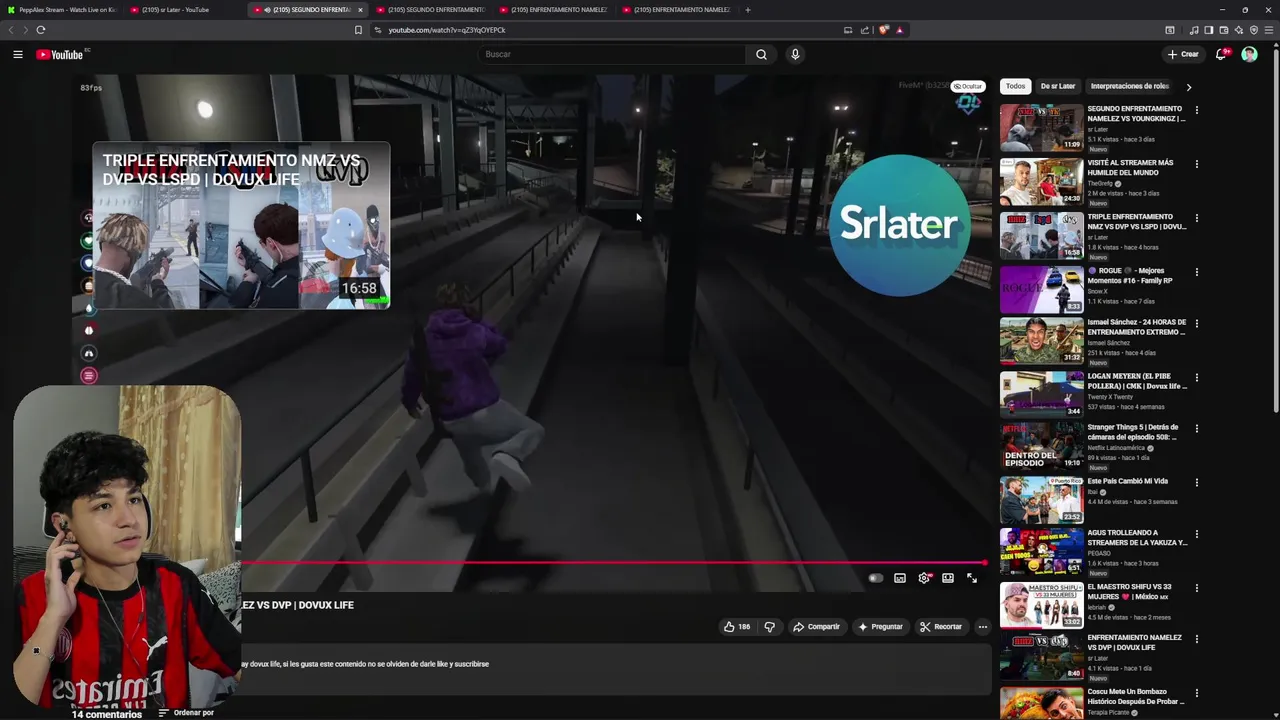Open the media control music note icon
Screen dimensions: 1280x720
pyautogui.click(x=1194, y=30)
